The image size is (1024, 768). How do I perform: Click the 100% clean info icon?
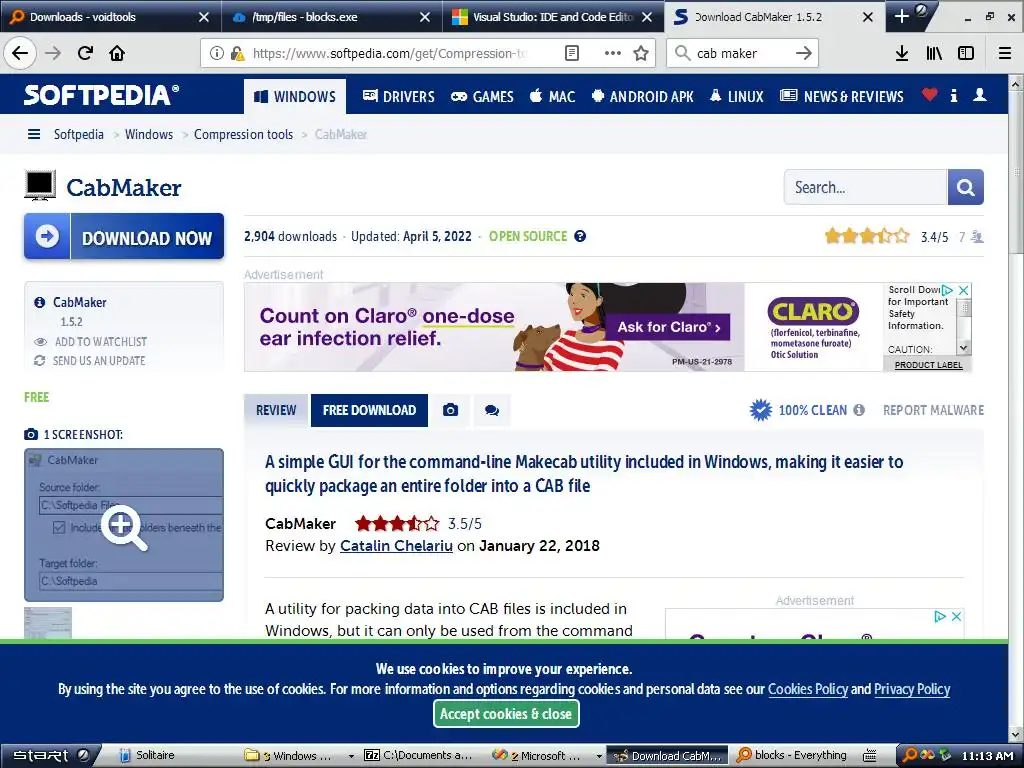point(859,410)
